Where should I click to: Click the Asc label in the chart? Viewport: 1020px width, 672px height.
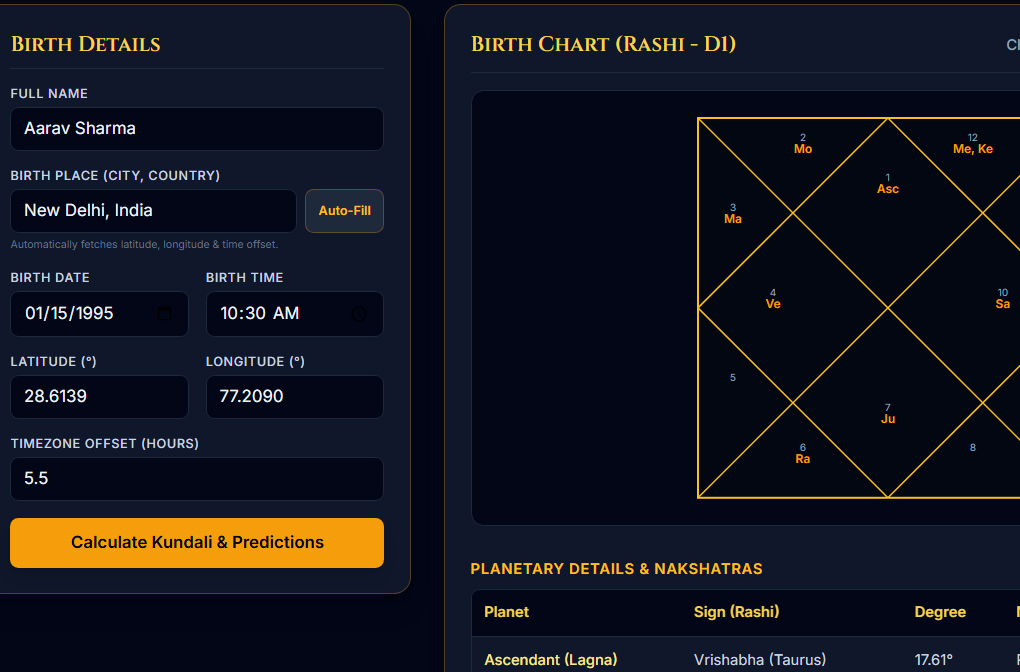click(888, 189)
